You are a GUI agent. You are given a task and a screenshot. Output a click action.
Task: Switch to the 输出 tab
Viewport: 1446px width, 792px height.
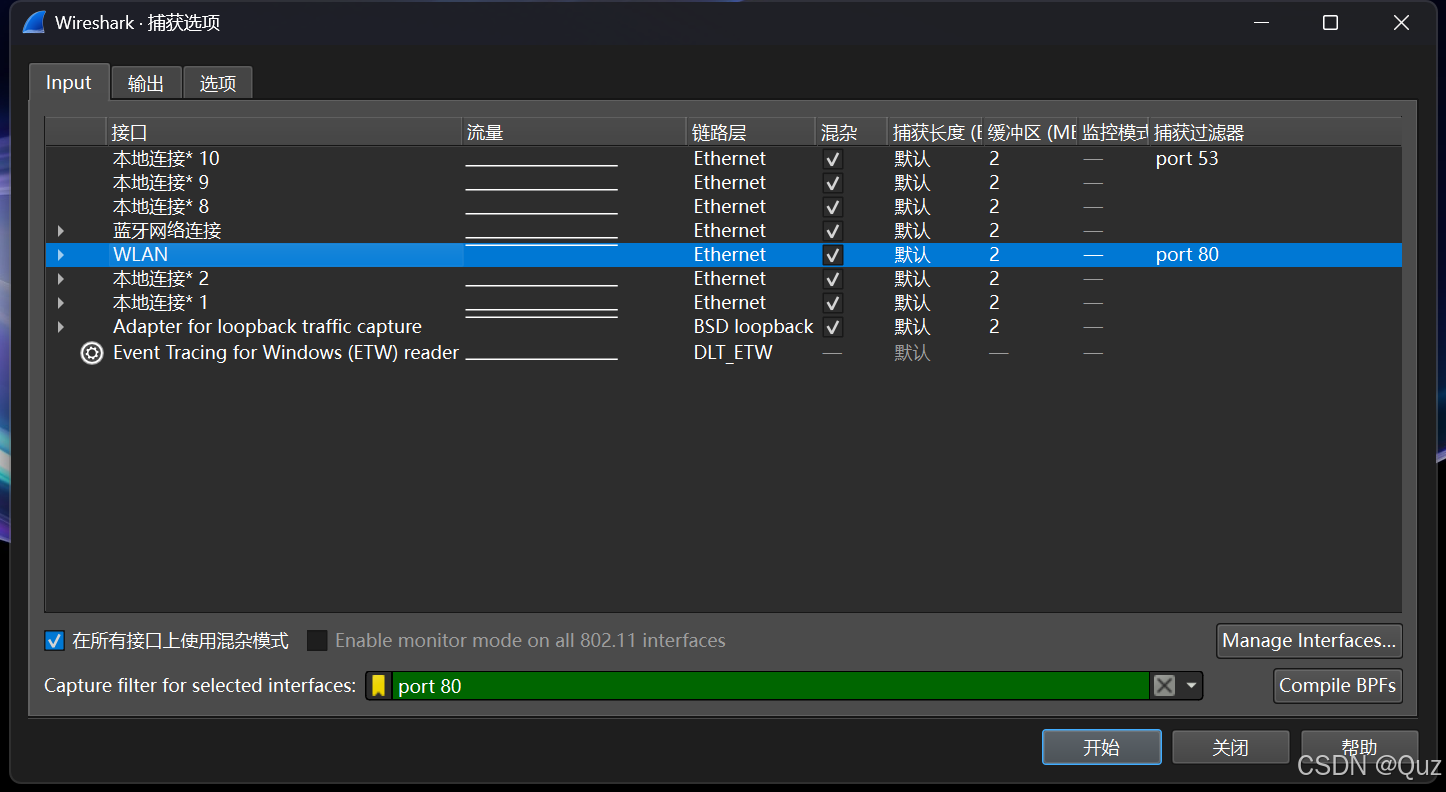[146, 83]
